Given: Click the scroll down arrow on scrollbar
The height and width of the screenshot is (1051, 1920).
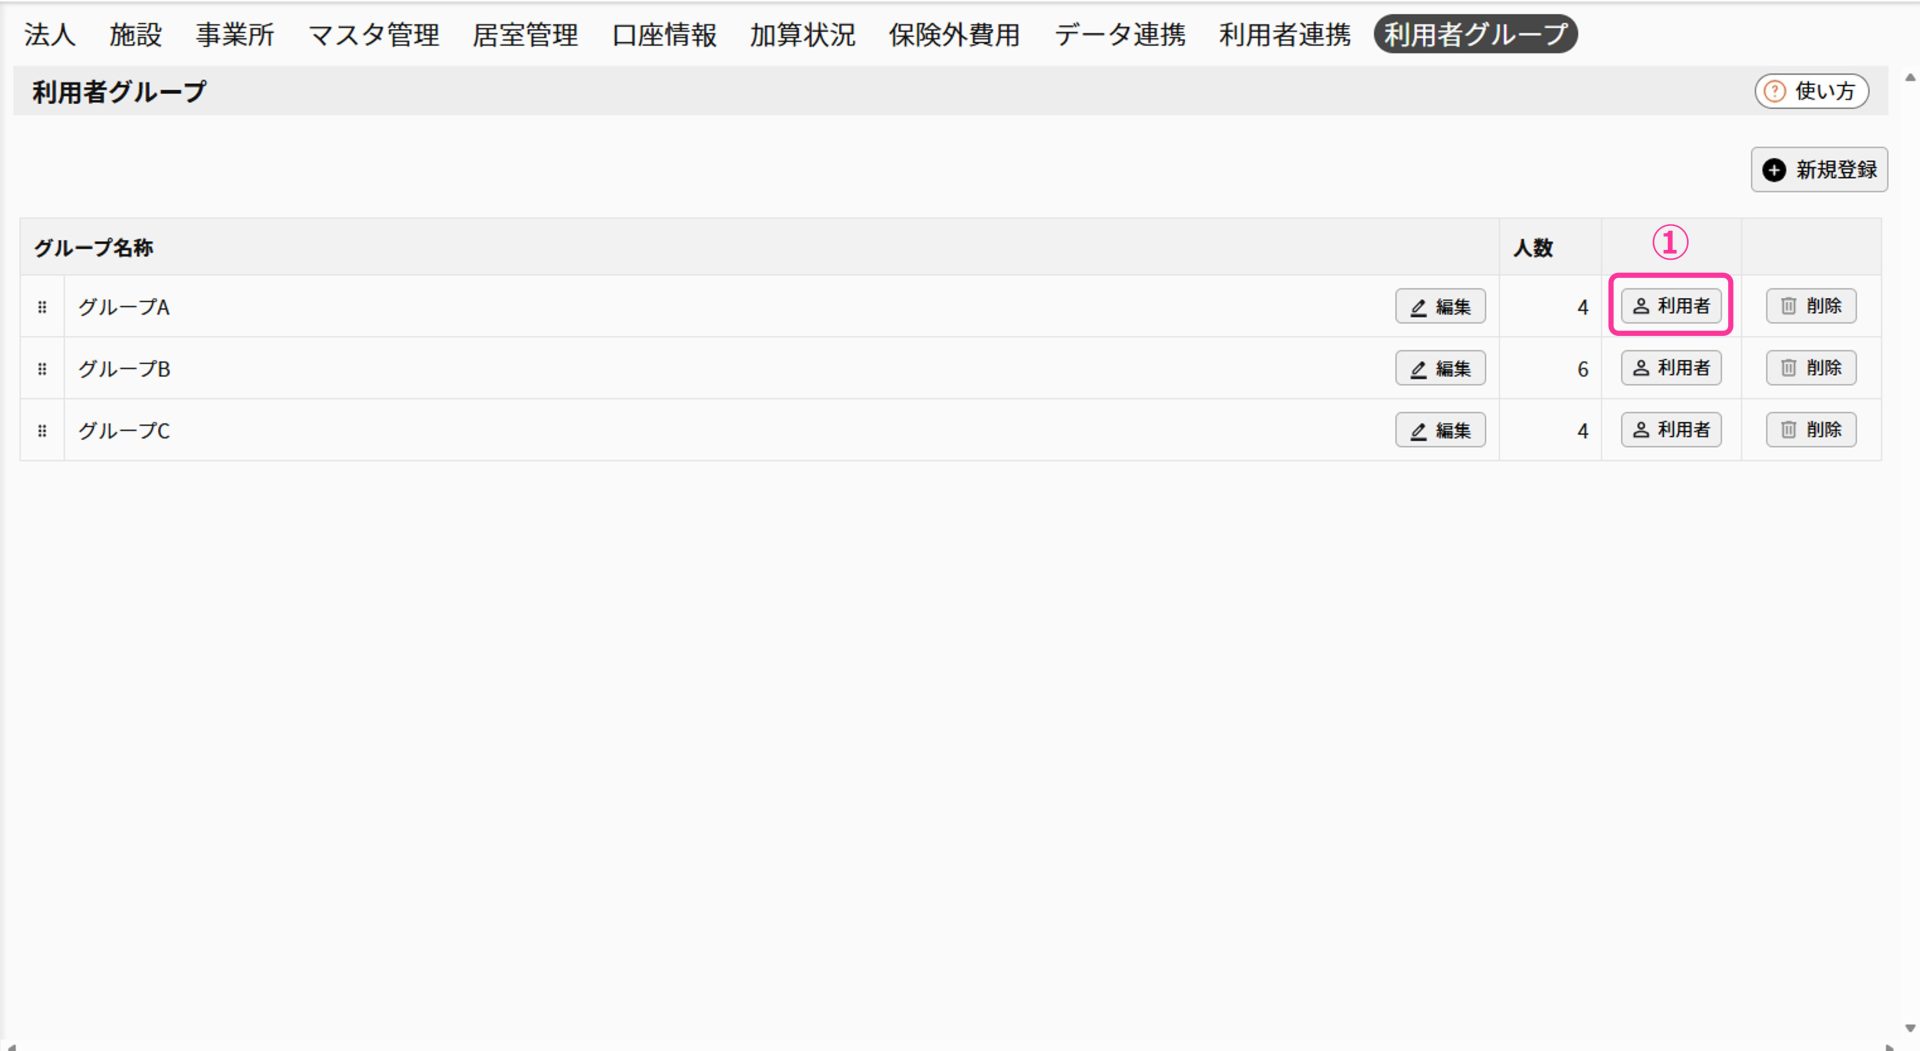Looking at the screenshot, I should (1910, 1028).
